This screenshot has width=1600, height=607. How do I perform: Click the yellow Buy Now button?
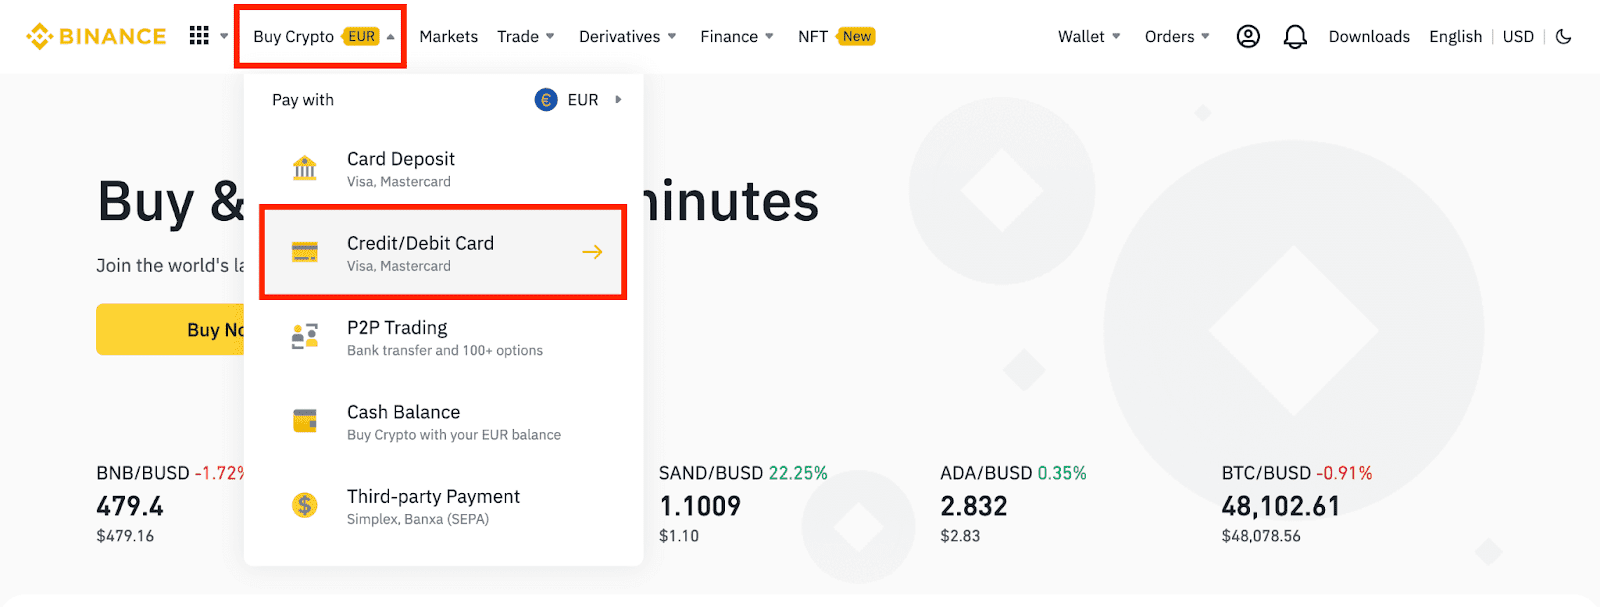coord(171,330)
